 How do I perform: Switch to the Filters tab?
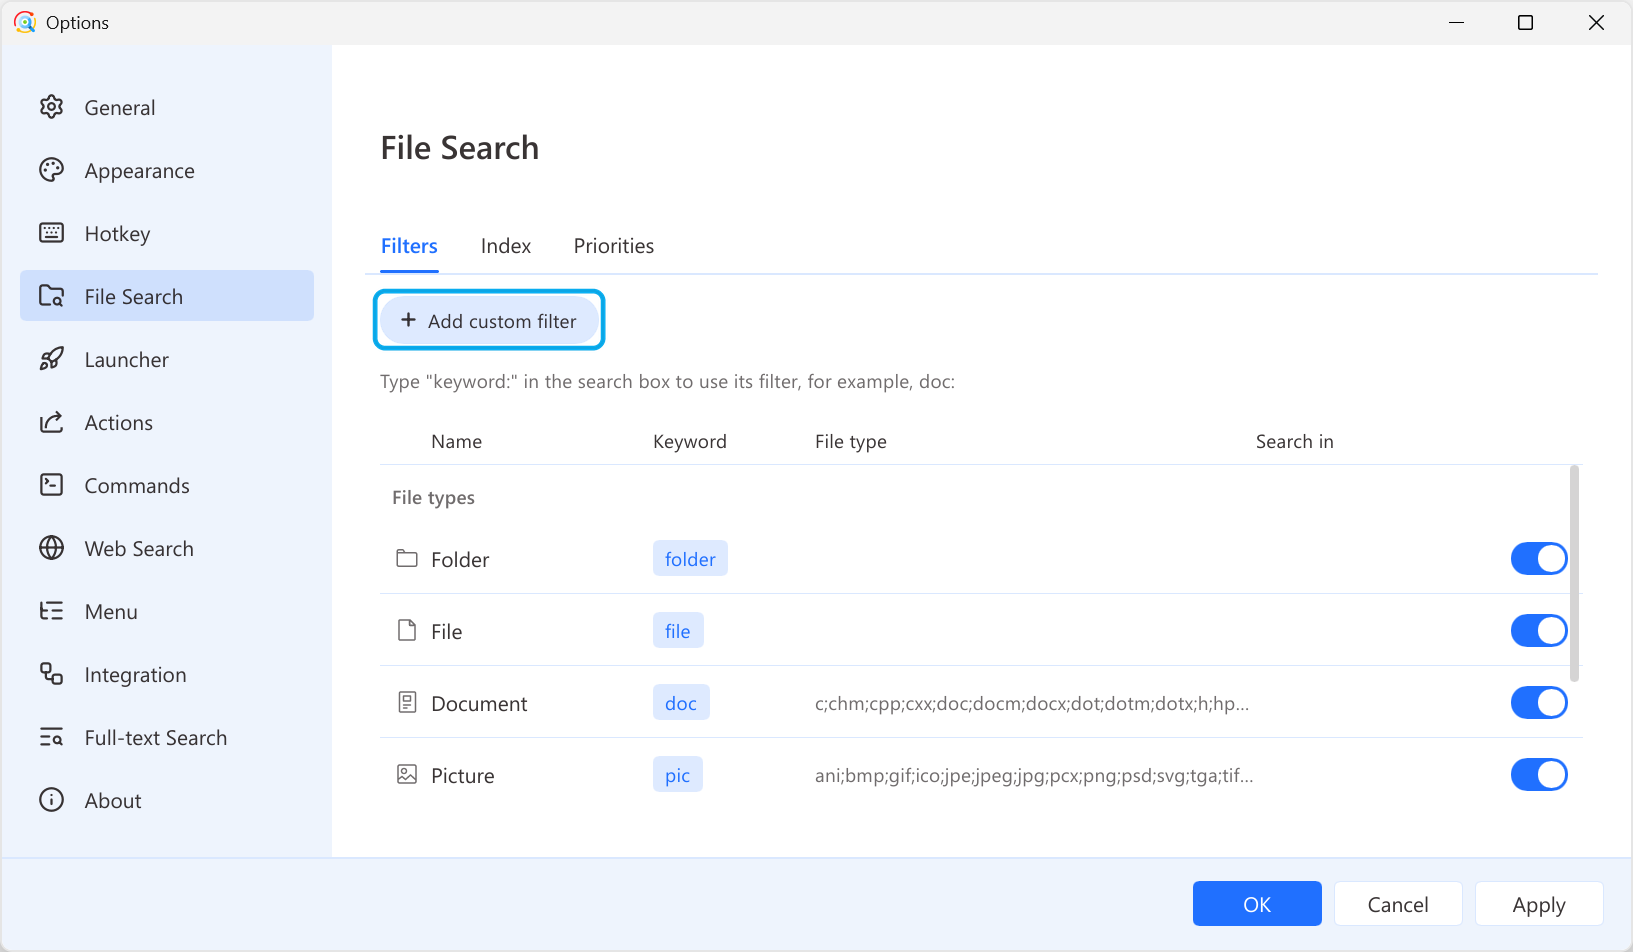(x=409, y=246)
